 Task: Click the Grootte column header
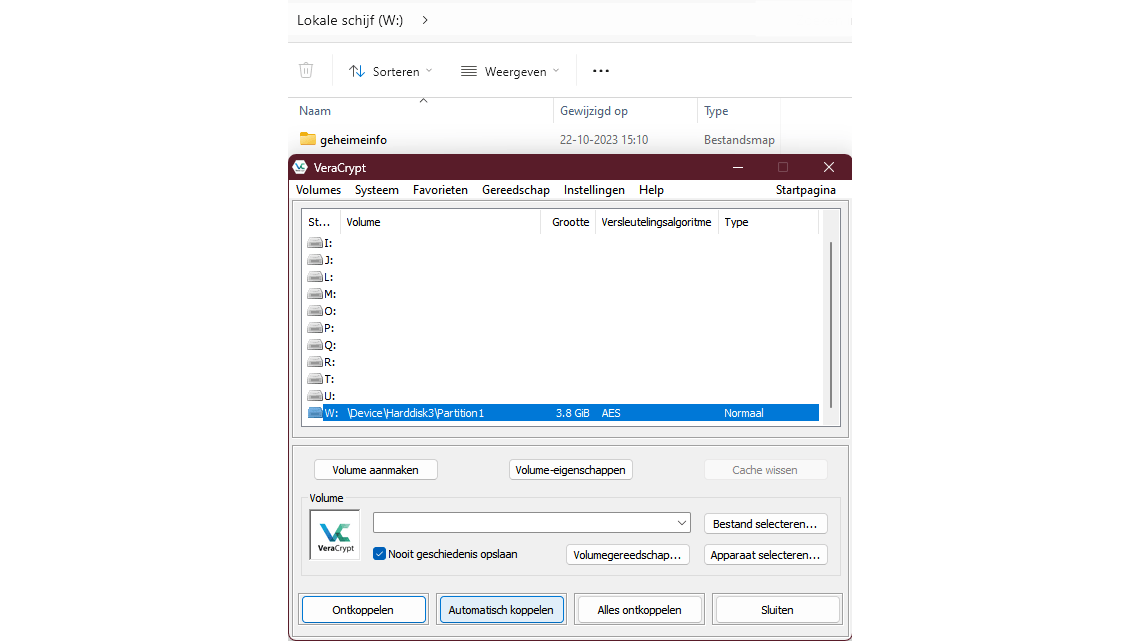569,222
